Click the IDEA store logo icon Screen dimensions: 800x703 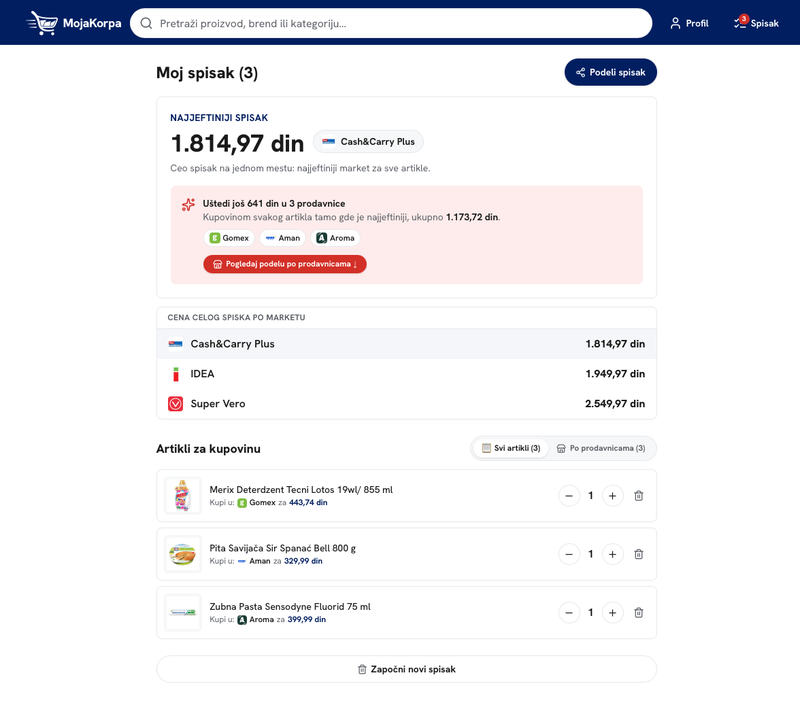[x=176, y=374]
